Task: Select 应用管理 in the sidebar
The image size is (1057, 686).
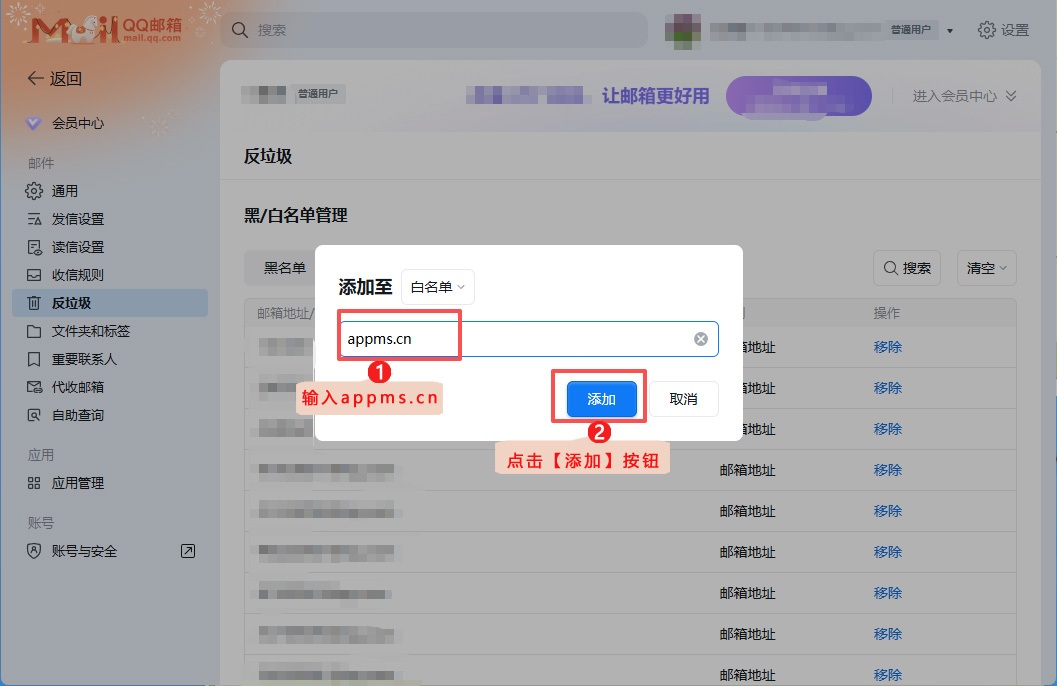Action: (77, 483)
